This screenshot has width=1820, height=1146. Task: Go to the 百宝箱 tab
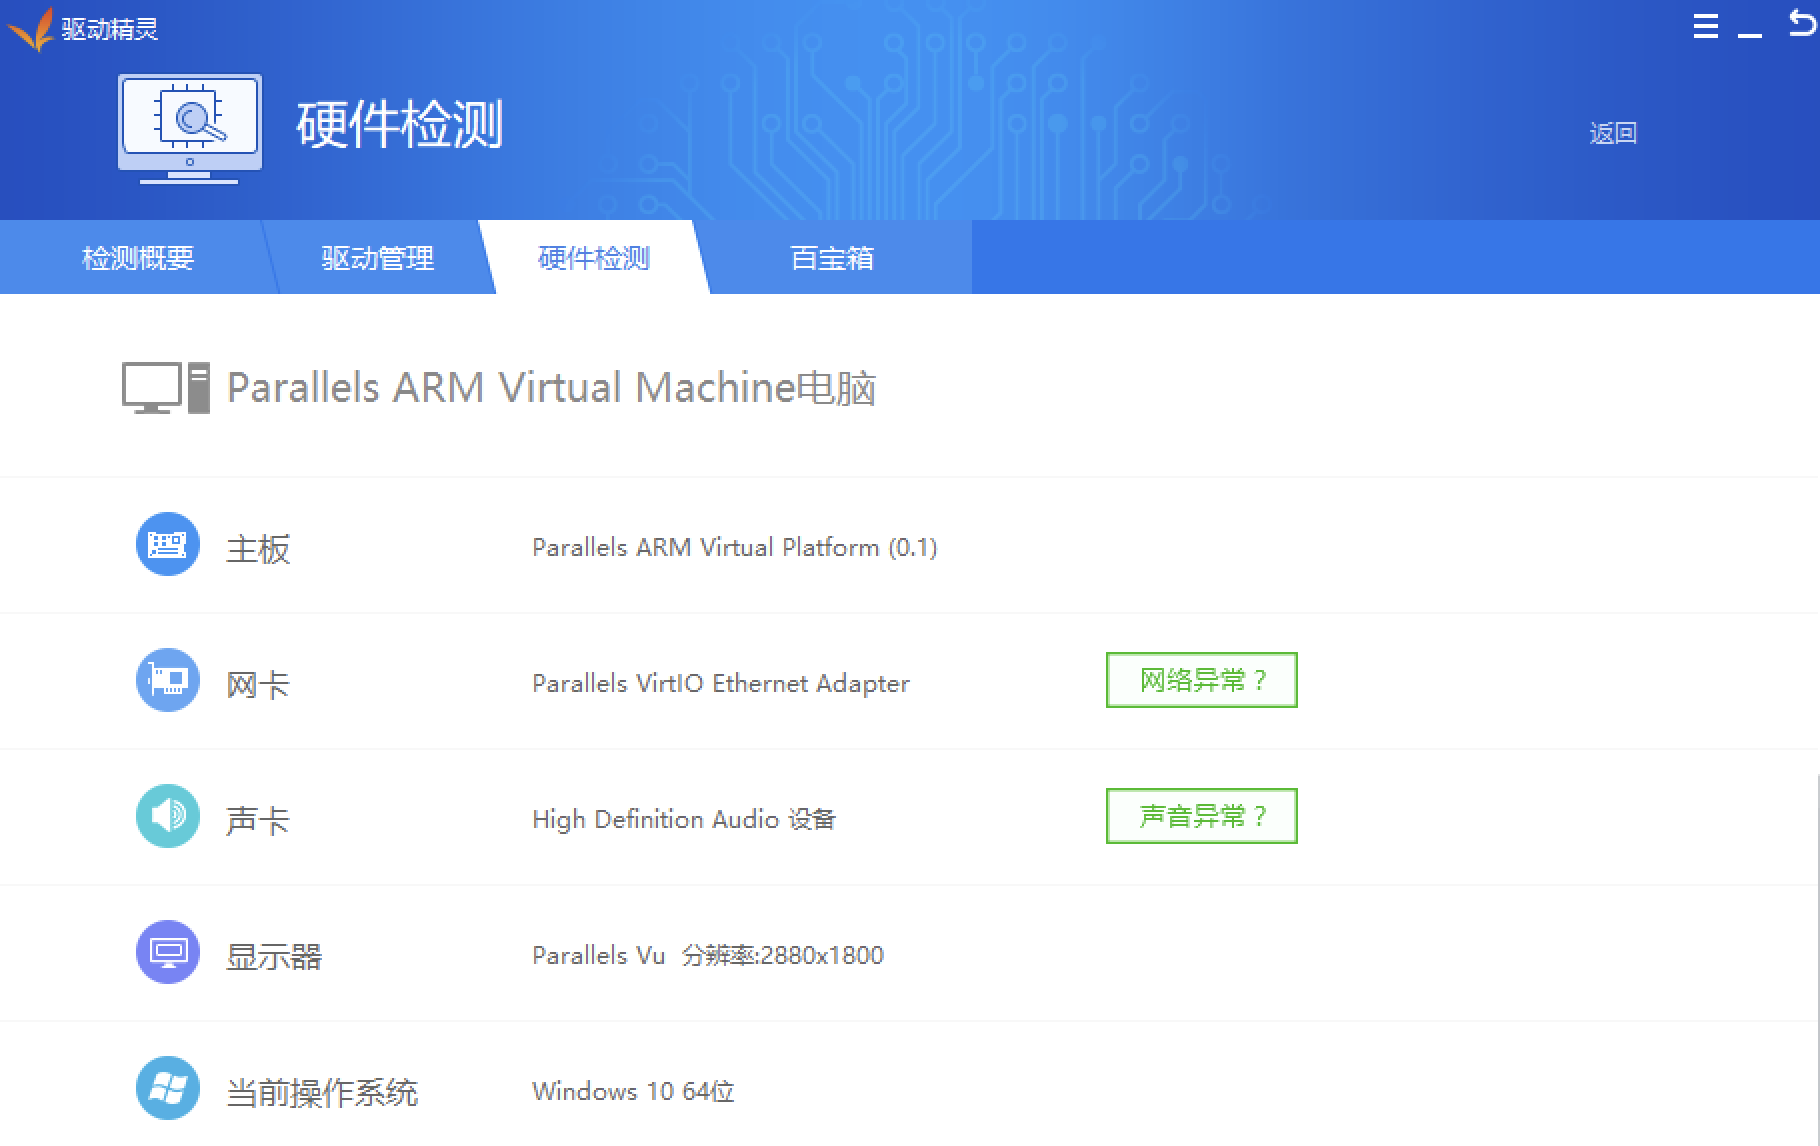832,258
